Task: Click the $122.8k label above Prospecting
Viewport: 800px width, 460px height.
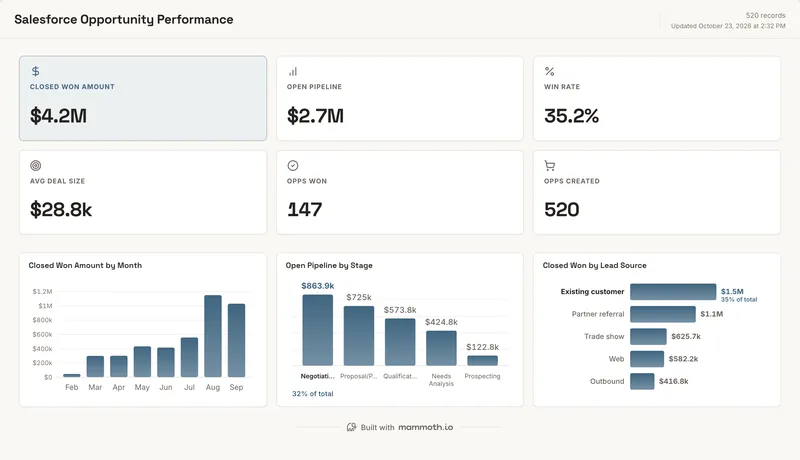Action: 483,347
